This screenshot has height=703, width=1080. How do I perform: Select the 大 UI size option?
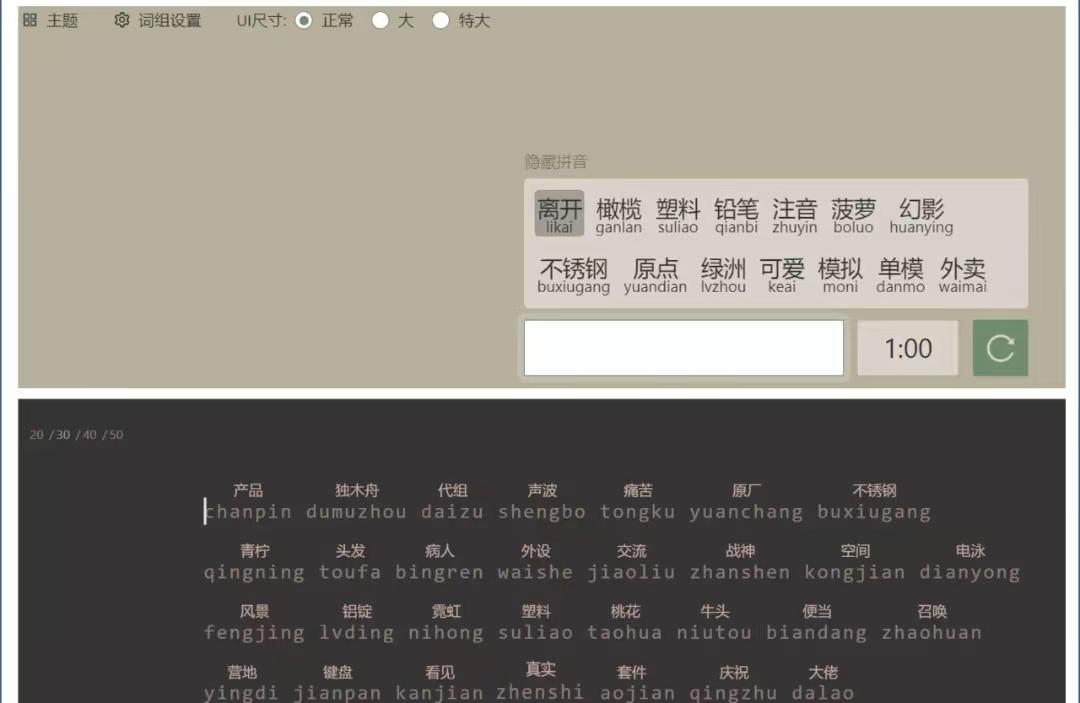click(x=380, y=20)
